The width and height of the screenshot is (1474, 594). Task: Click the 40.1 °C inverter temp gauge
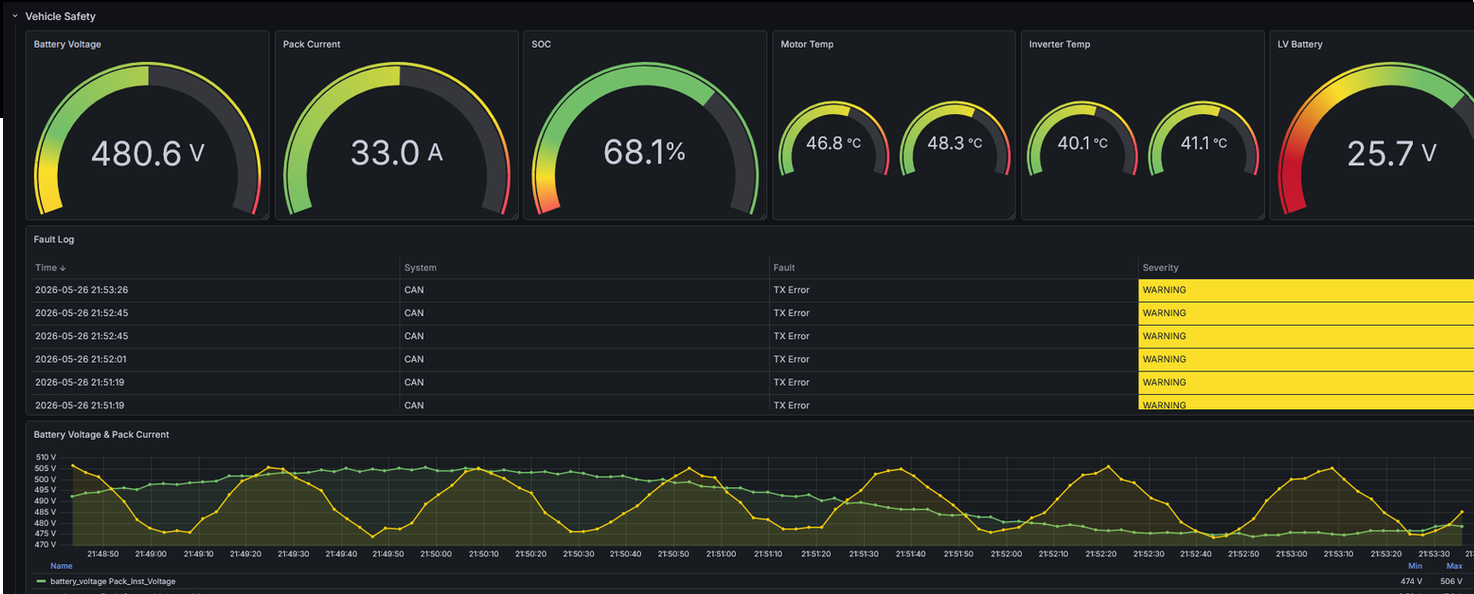[x=1083, y=140]
